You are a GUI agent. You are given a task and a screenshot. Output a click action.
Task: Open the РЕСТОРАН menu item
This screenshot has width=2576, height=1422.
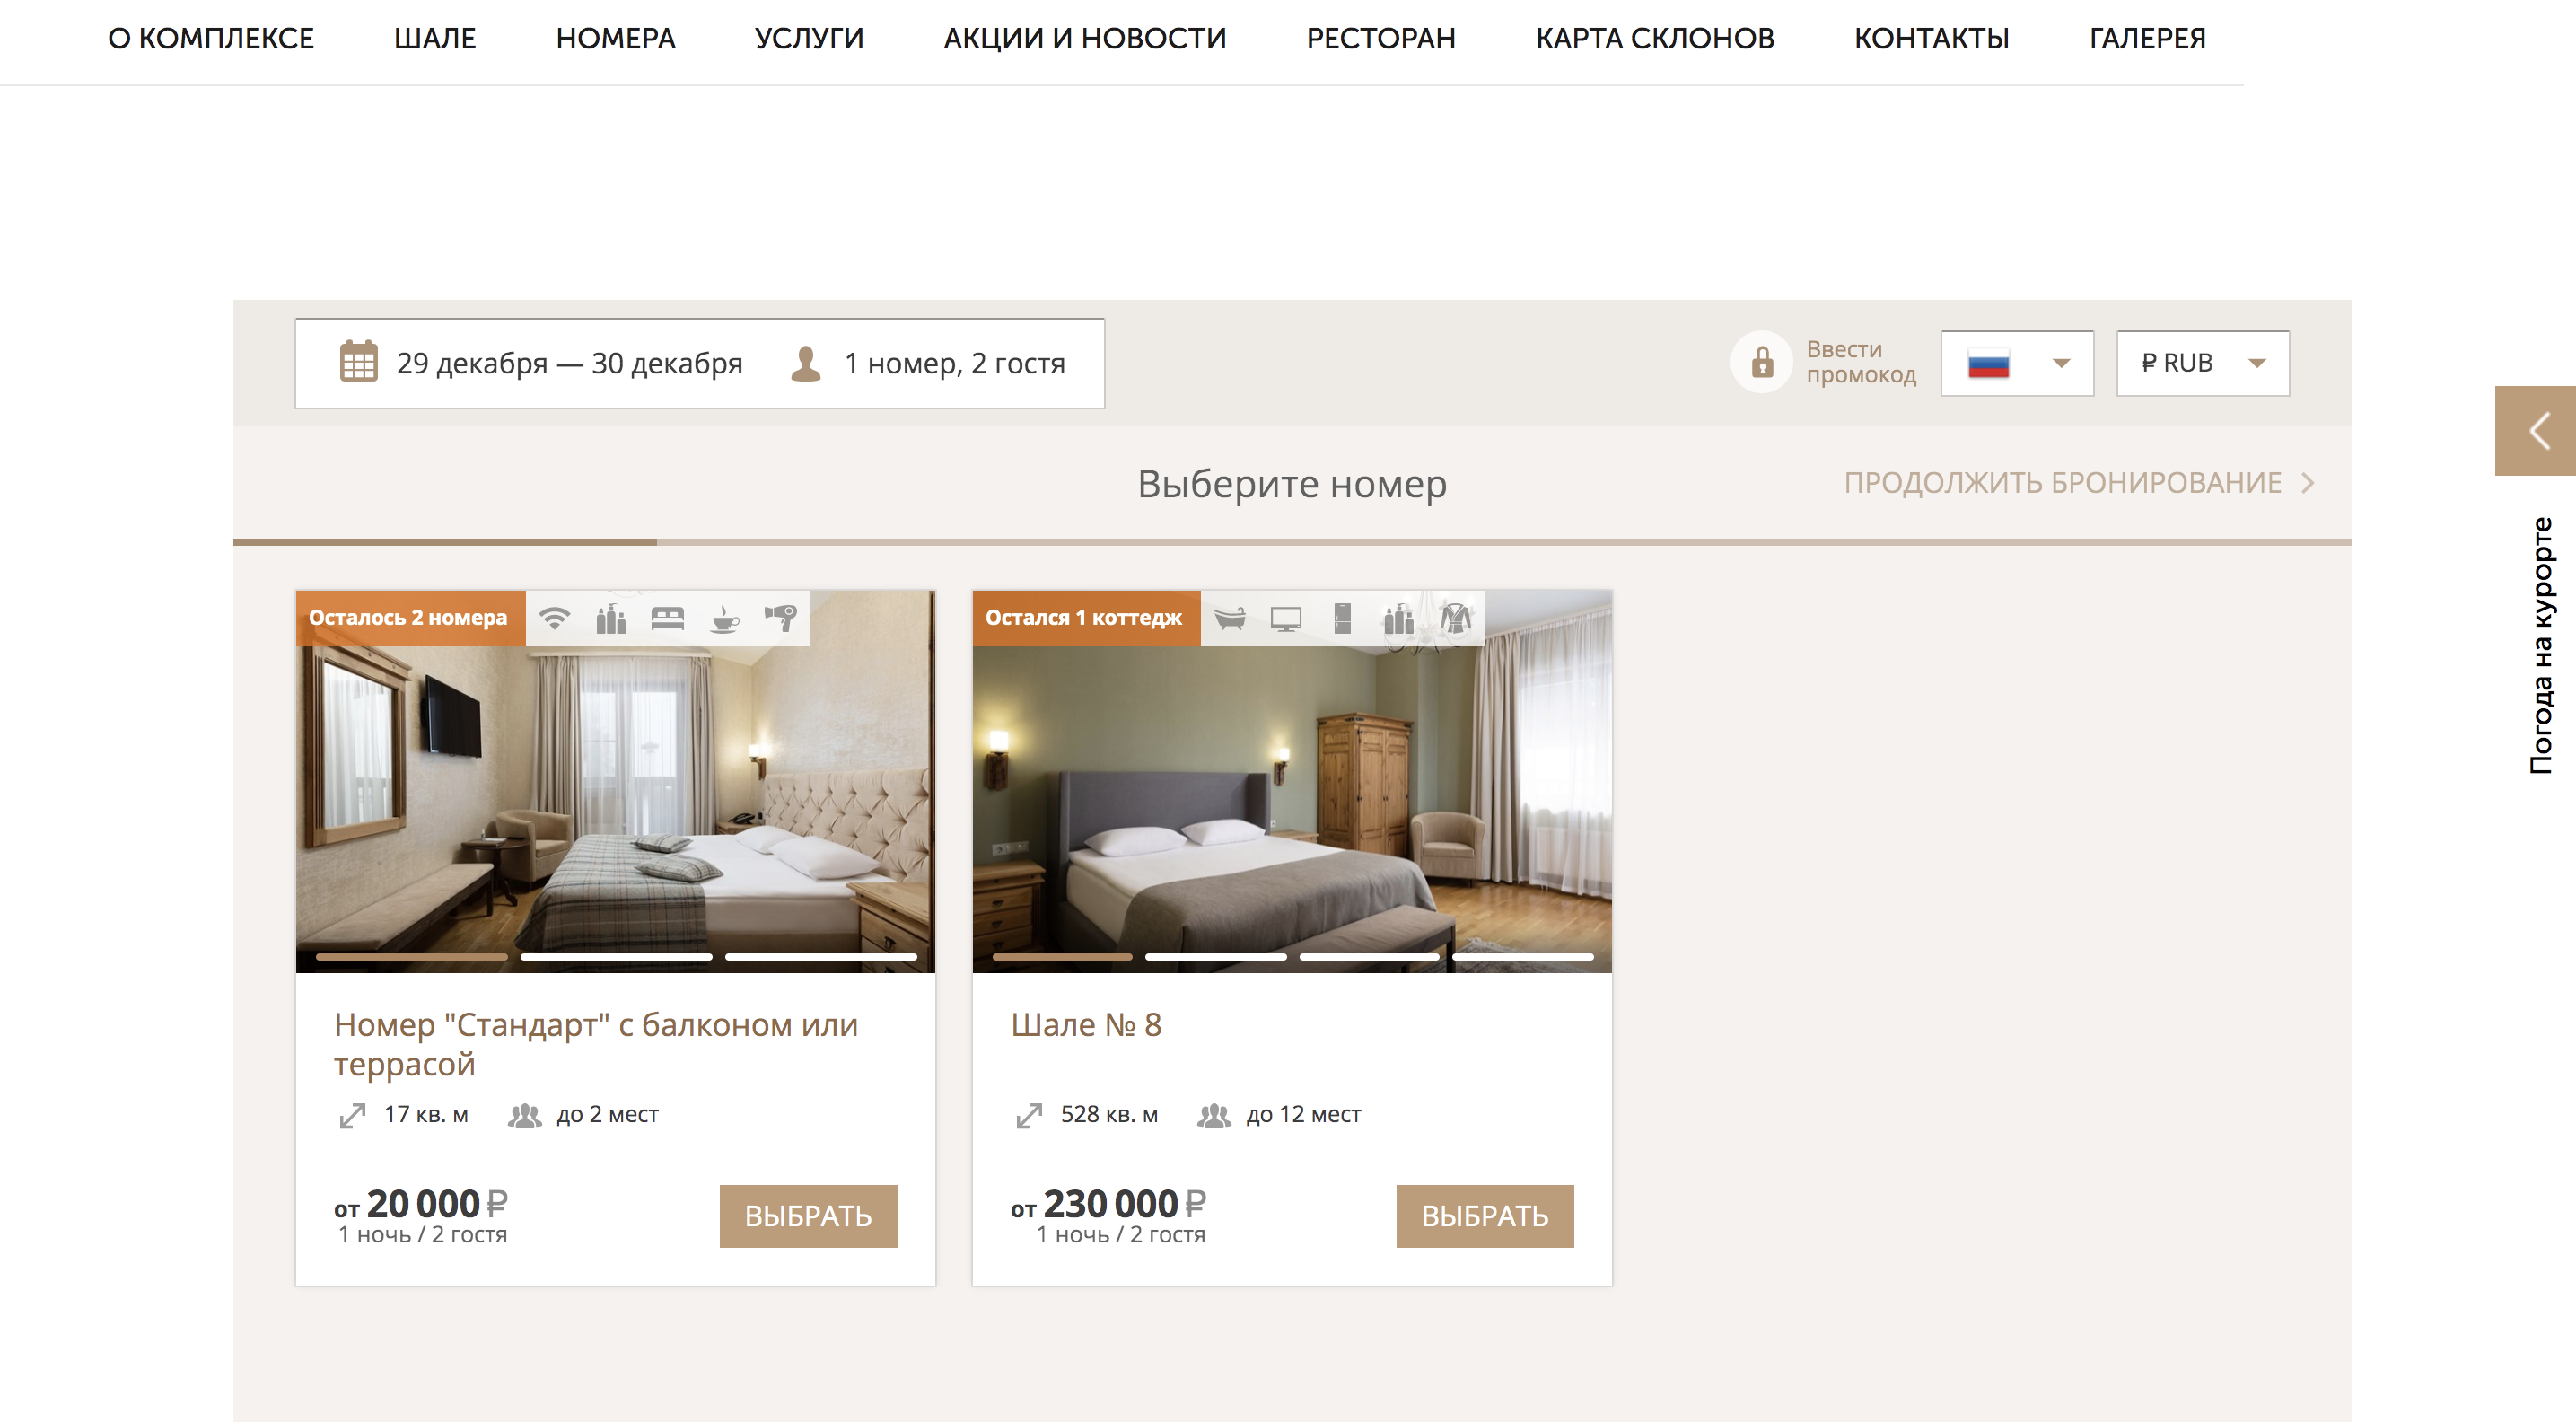click(1380, 38)
